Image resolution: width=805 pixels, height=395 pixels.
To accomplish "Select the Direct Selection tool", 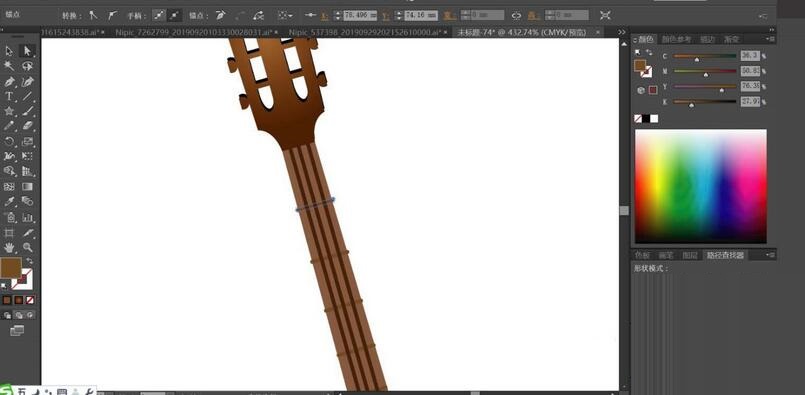I will pyautogui.click(x=27, y=51).
